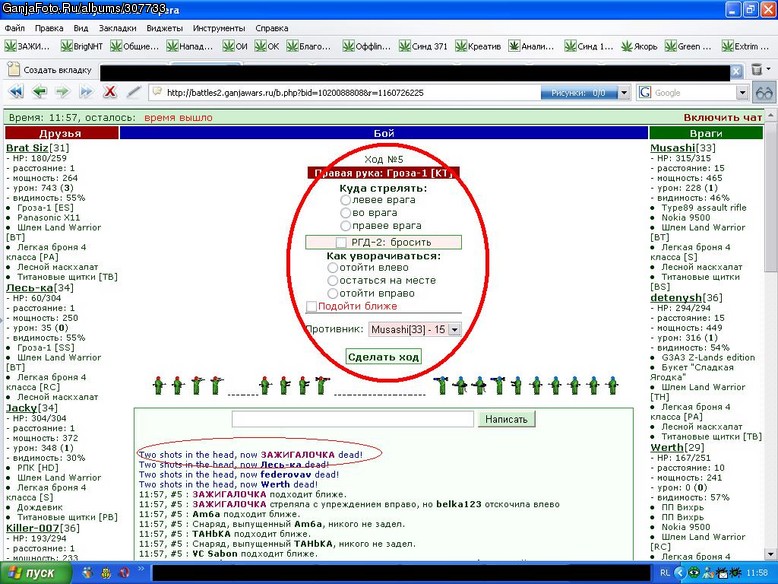Select 'отойти влево' dodge option
This screenshot has height=584, width=778.
[x=332, y=268]
